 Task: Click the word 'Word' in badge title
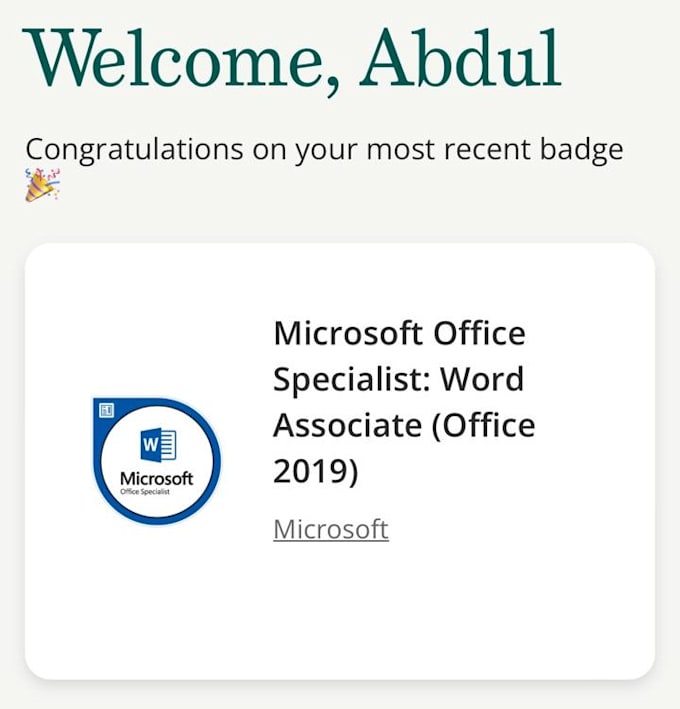[x=482, y=380]
